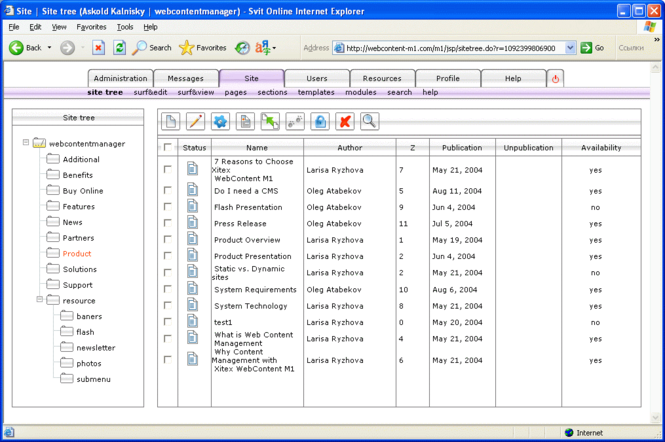Open the Favorites star button
Image resolution: width=665 pixels, height=442 pixels.
point(203,48)
